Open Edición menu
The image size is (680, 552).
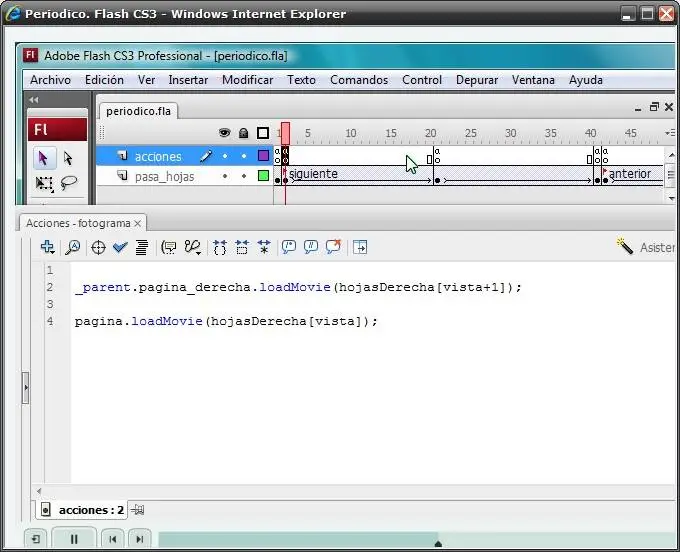[x=104, y=80]
